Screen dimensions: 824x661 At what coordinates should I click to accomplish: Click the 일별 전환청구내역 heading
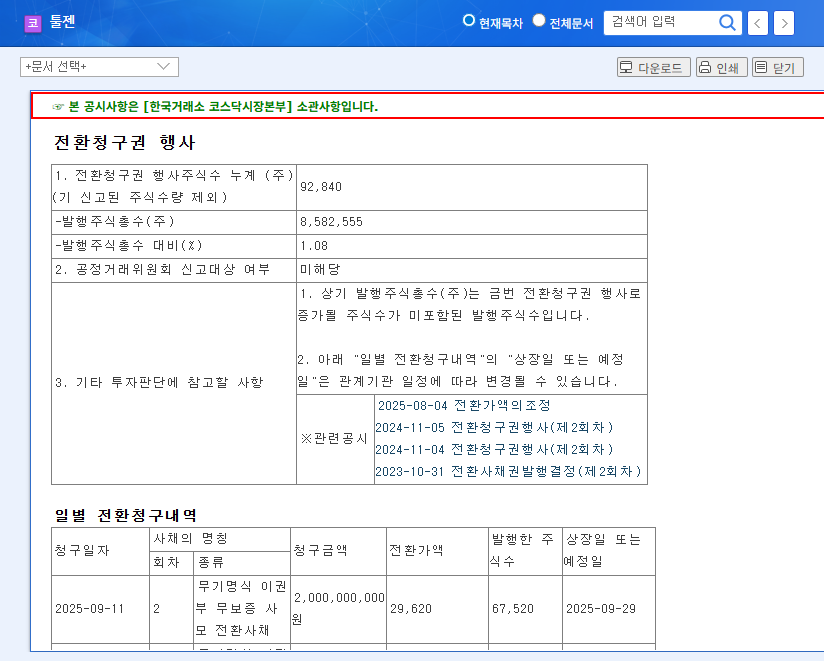coord(126,515)
